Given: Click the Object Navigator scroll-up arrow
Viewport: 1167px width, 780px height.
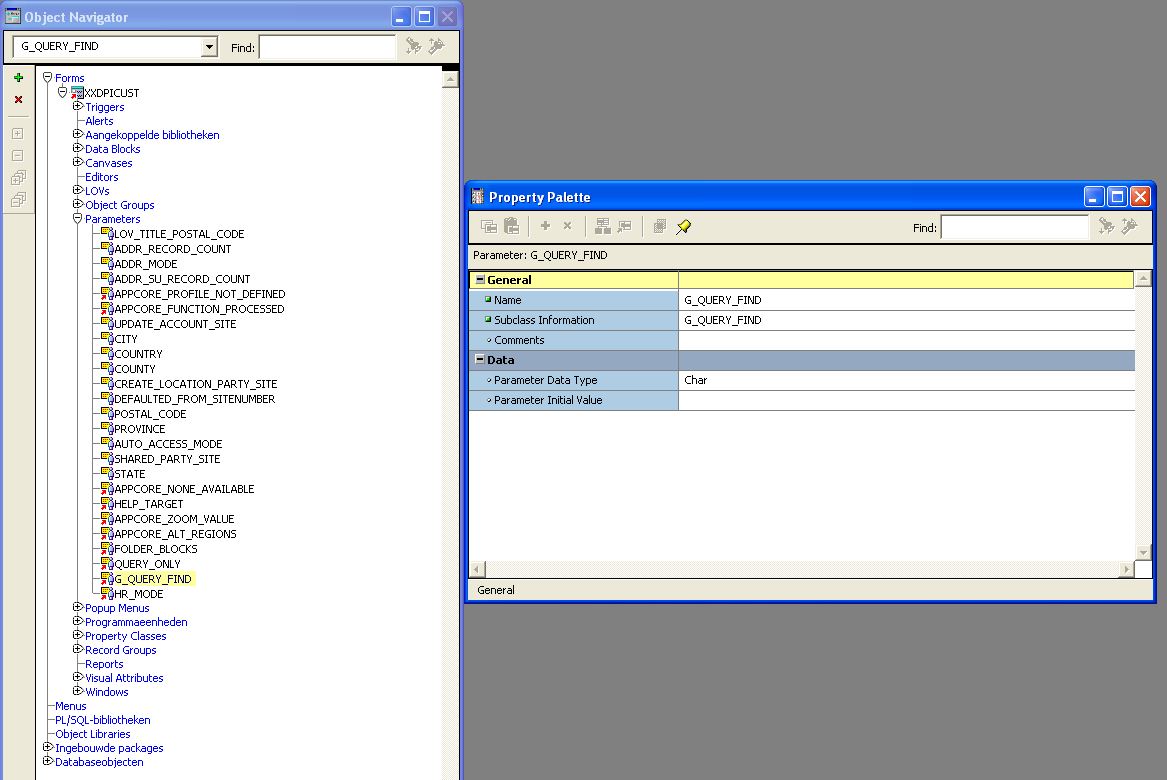Looking at the screenshot, I should 450,79.
